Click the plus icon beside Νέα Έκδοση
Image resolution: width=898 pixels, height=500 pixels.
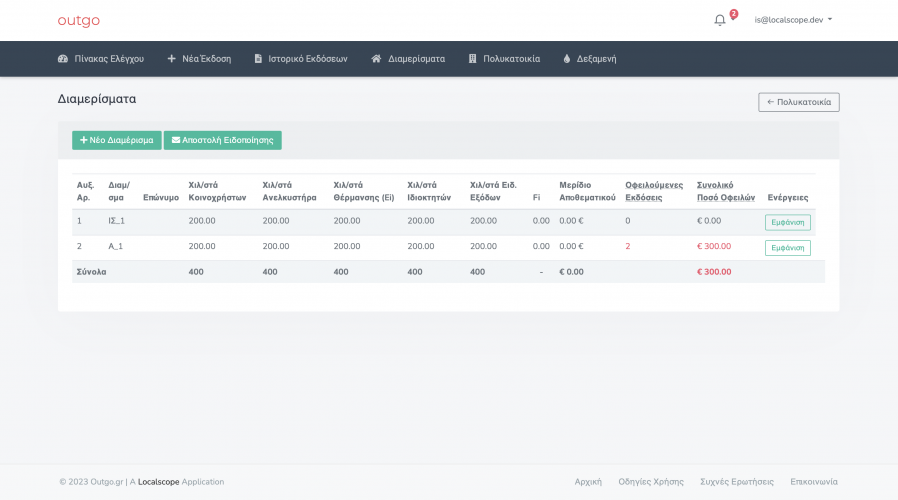[x=171, y=58]
